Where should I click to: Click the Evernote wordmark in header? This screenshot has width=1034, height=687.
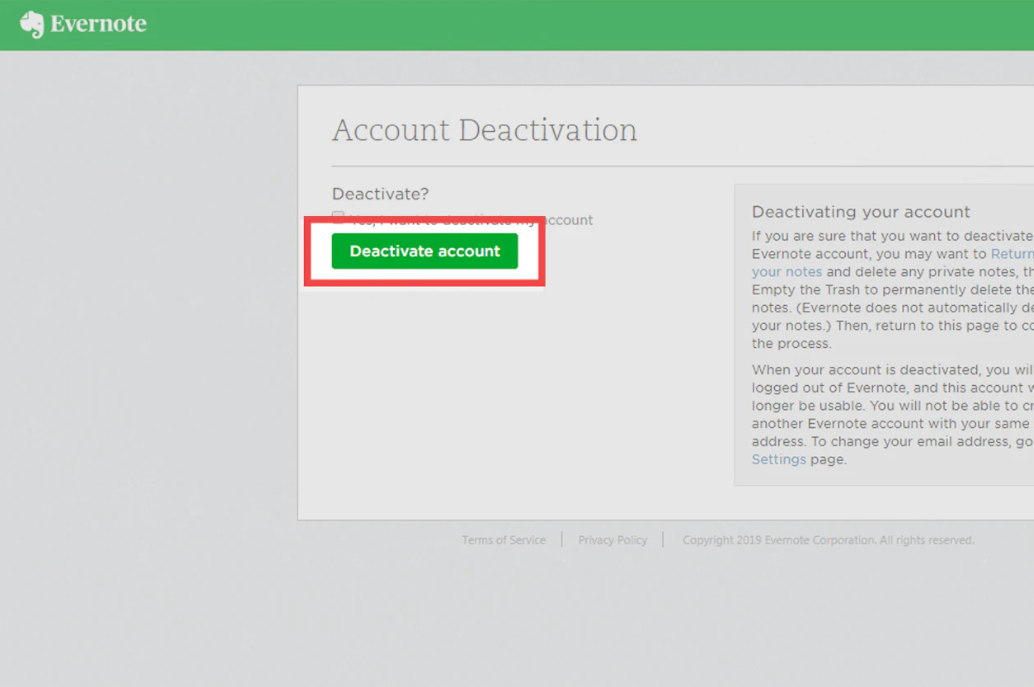tap(98, 24)
